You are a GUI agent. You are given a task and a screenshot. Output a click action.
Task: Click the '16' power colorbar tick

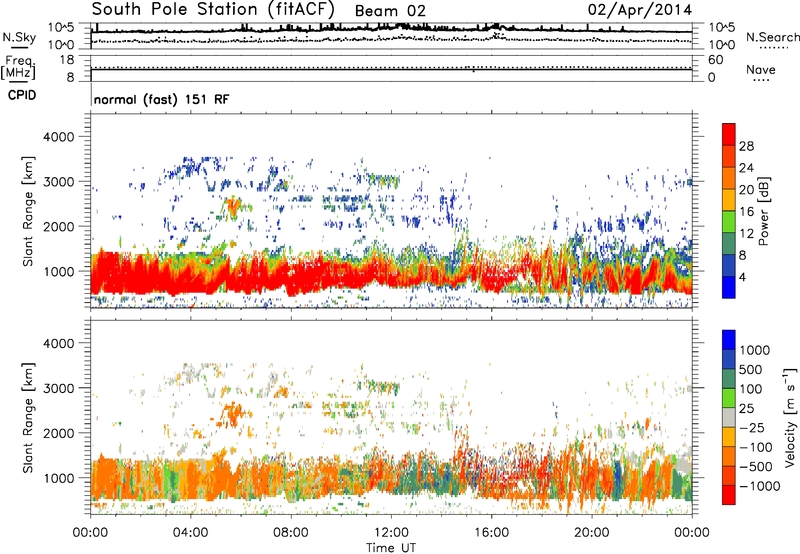coord(746,212)
